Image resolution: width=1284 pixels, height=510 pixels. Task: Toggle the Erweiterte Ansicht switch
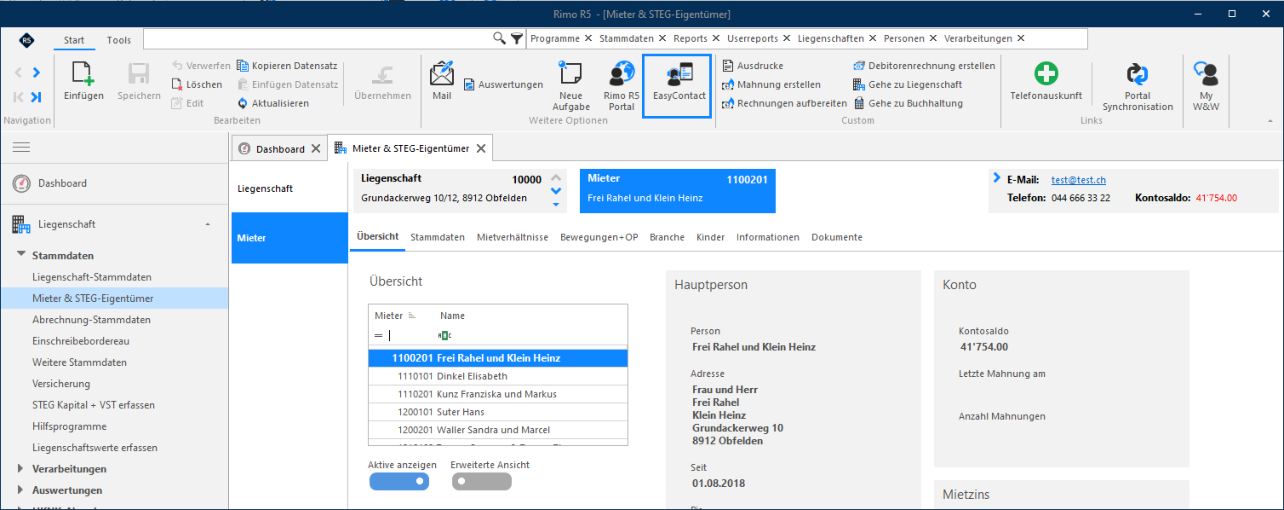point(481,481)
